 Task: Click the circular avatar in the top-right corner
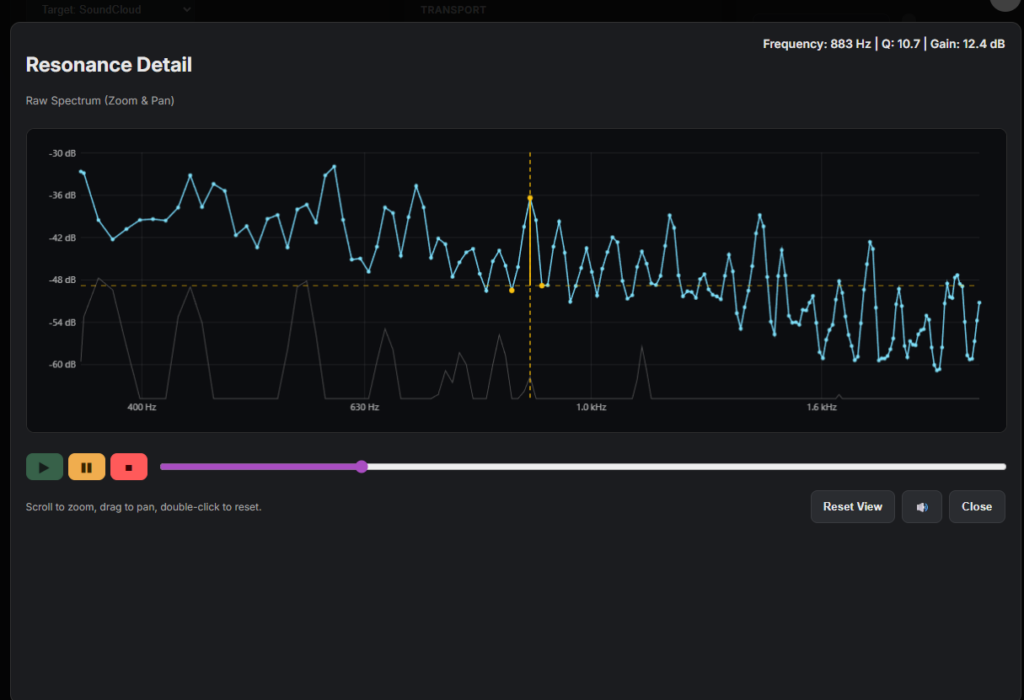tap(1003, 5)
